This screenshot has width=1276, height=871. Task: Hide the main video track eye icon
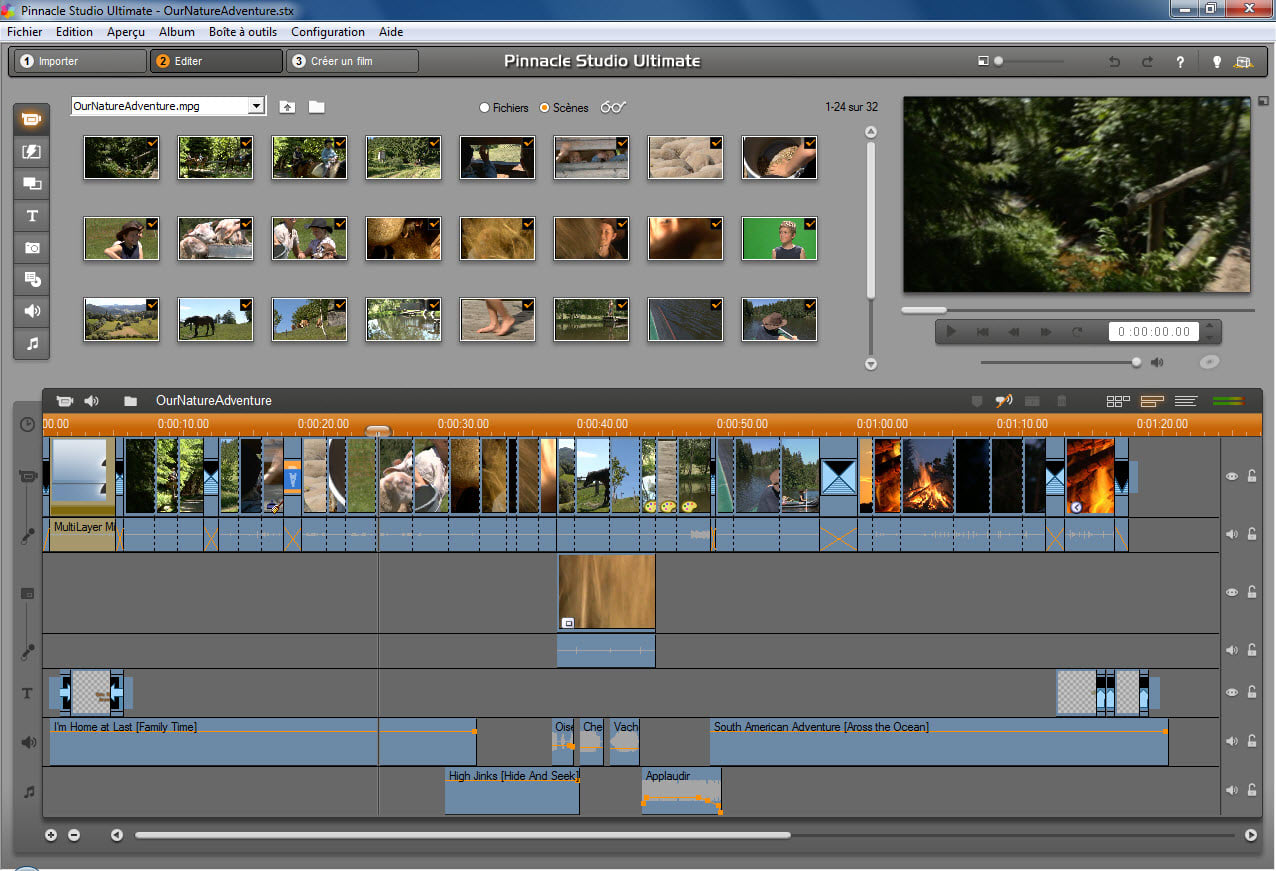[x=1233, y=476]
